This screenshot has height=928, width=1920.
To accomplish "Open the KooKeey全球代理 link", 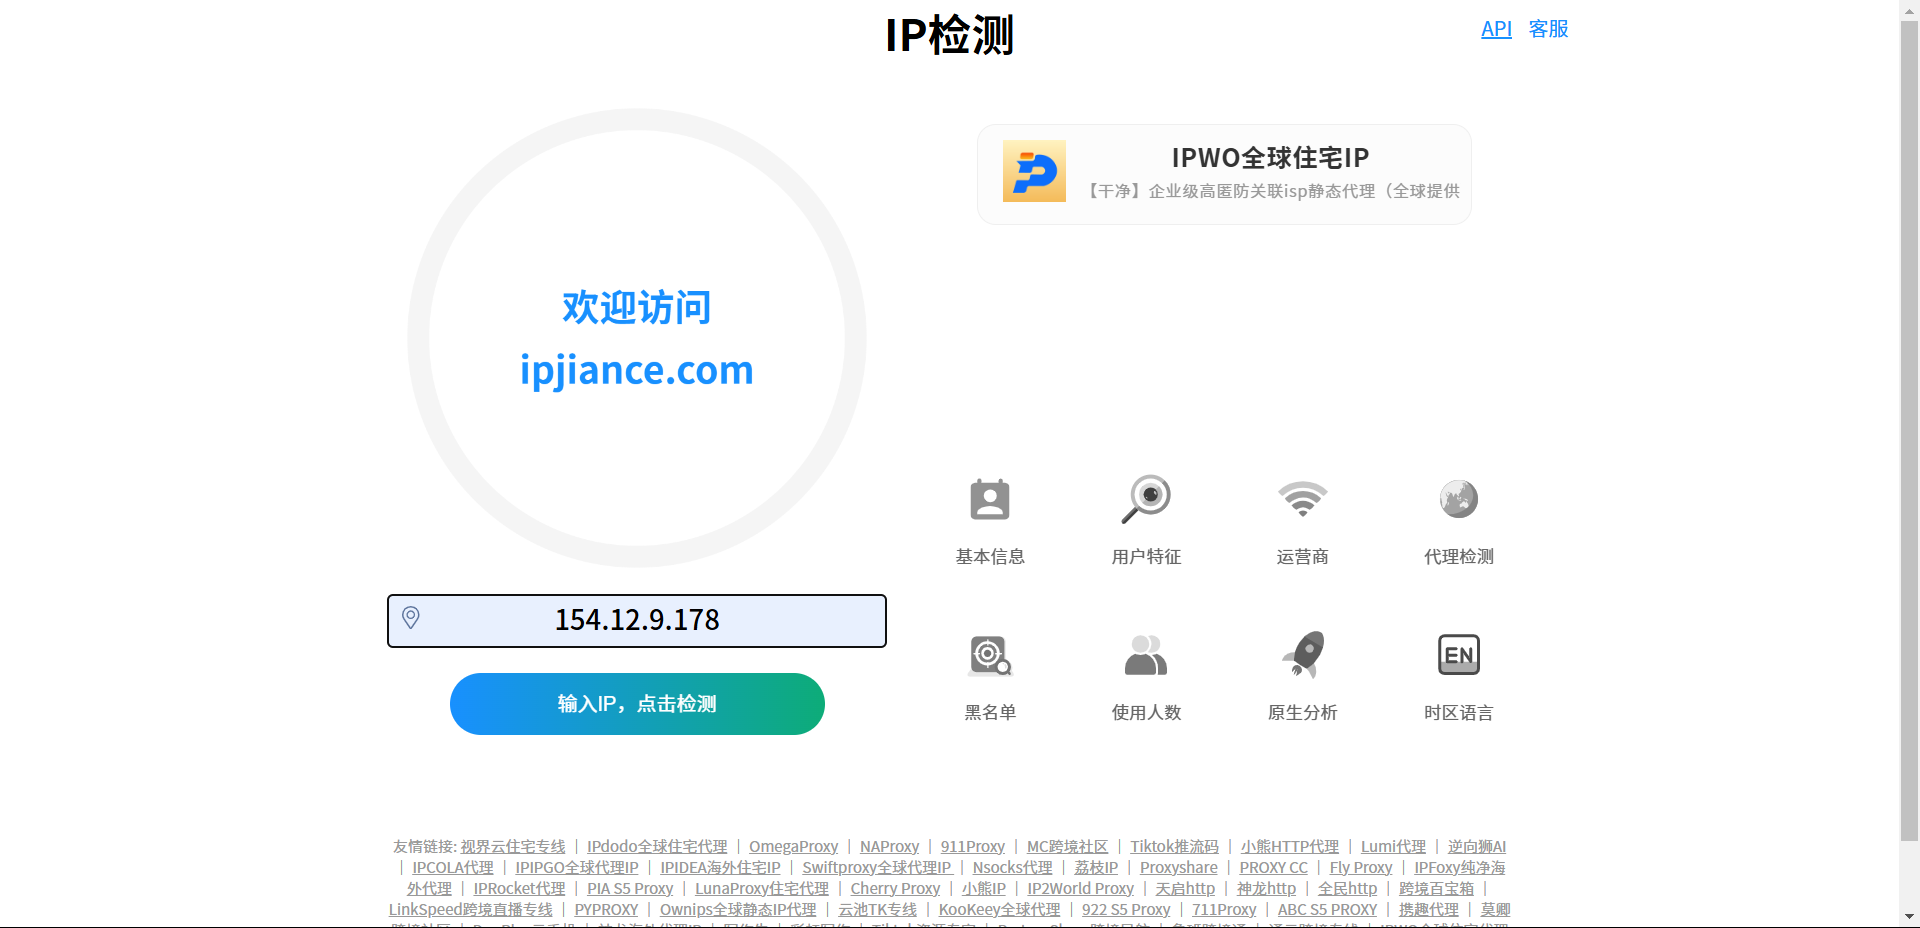I will 997,909.
